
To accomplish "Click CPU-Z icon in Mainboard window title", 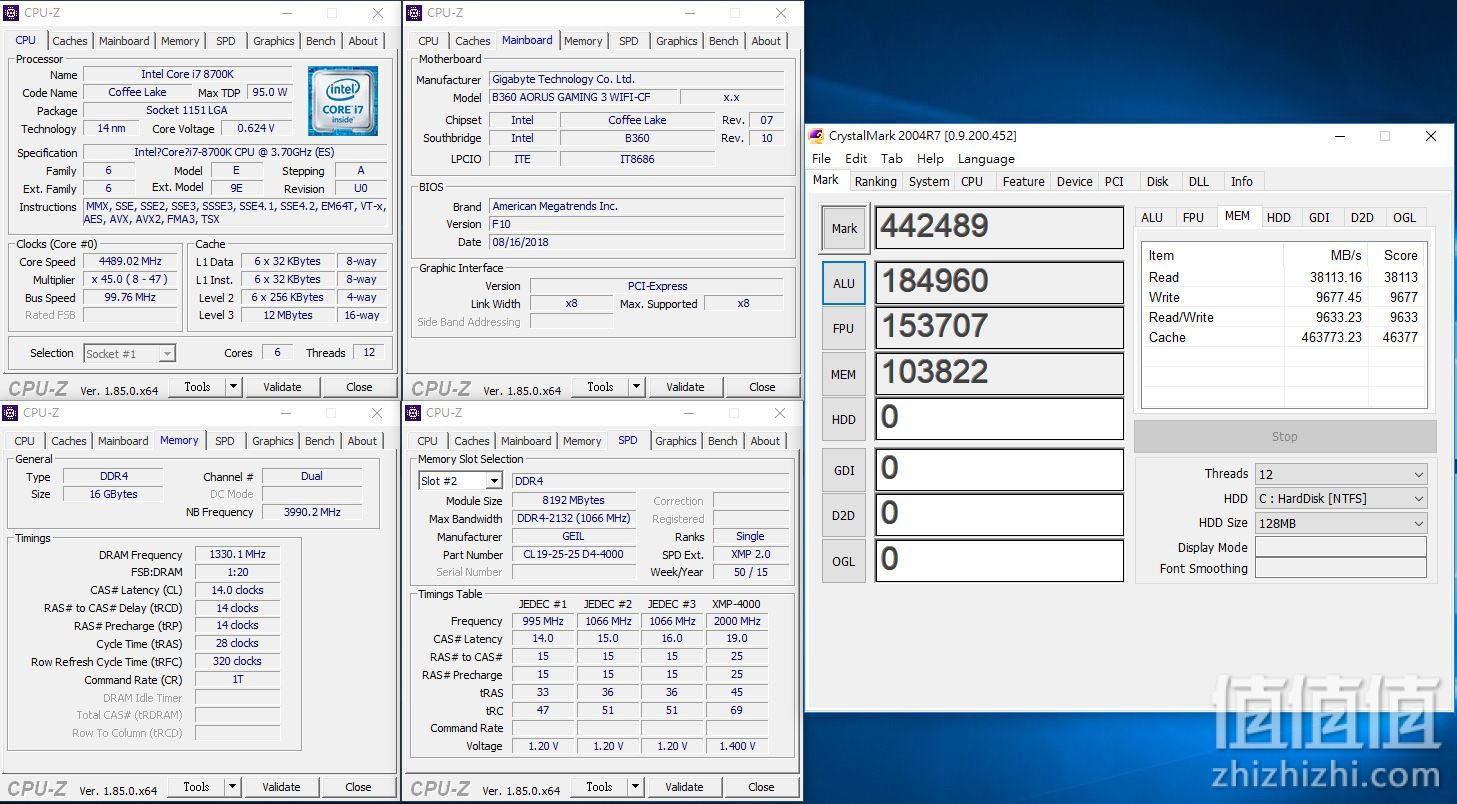I will click(x=414, y=13).
